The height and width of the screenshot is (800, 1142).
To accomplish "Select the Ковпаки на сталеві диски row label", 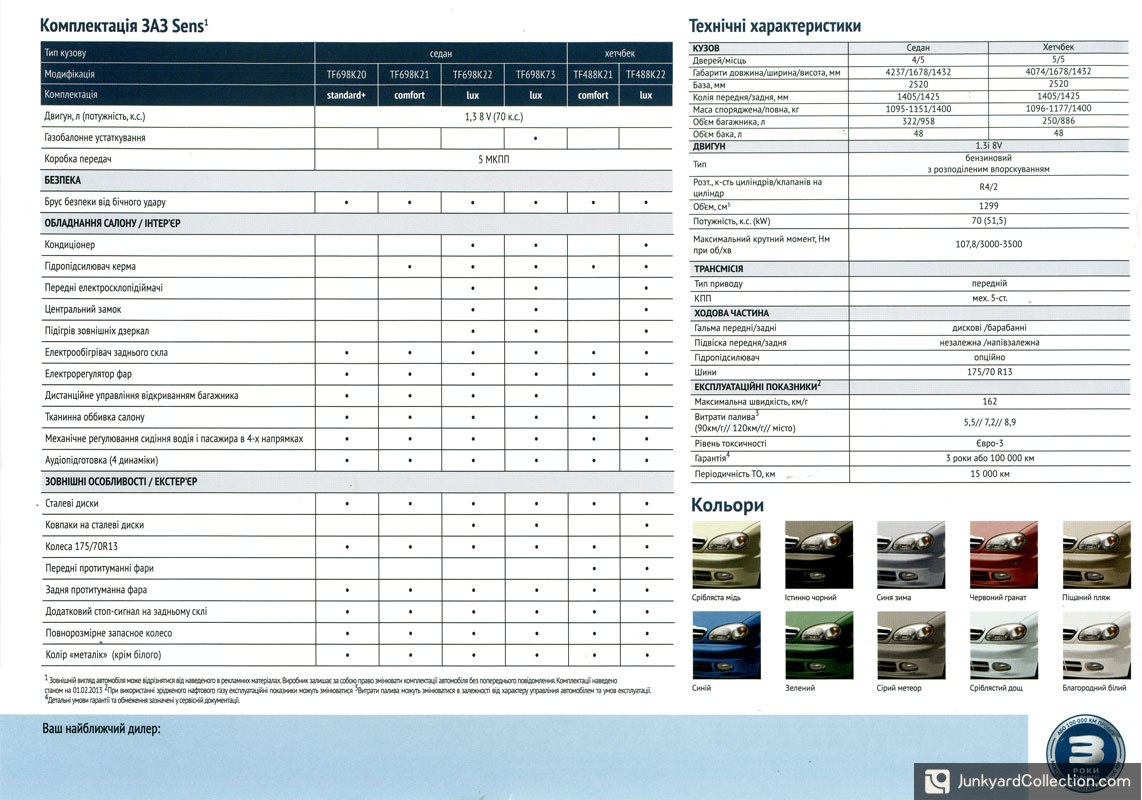I will point(95,525).
